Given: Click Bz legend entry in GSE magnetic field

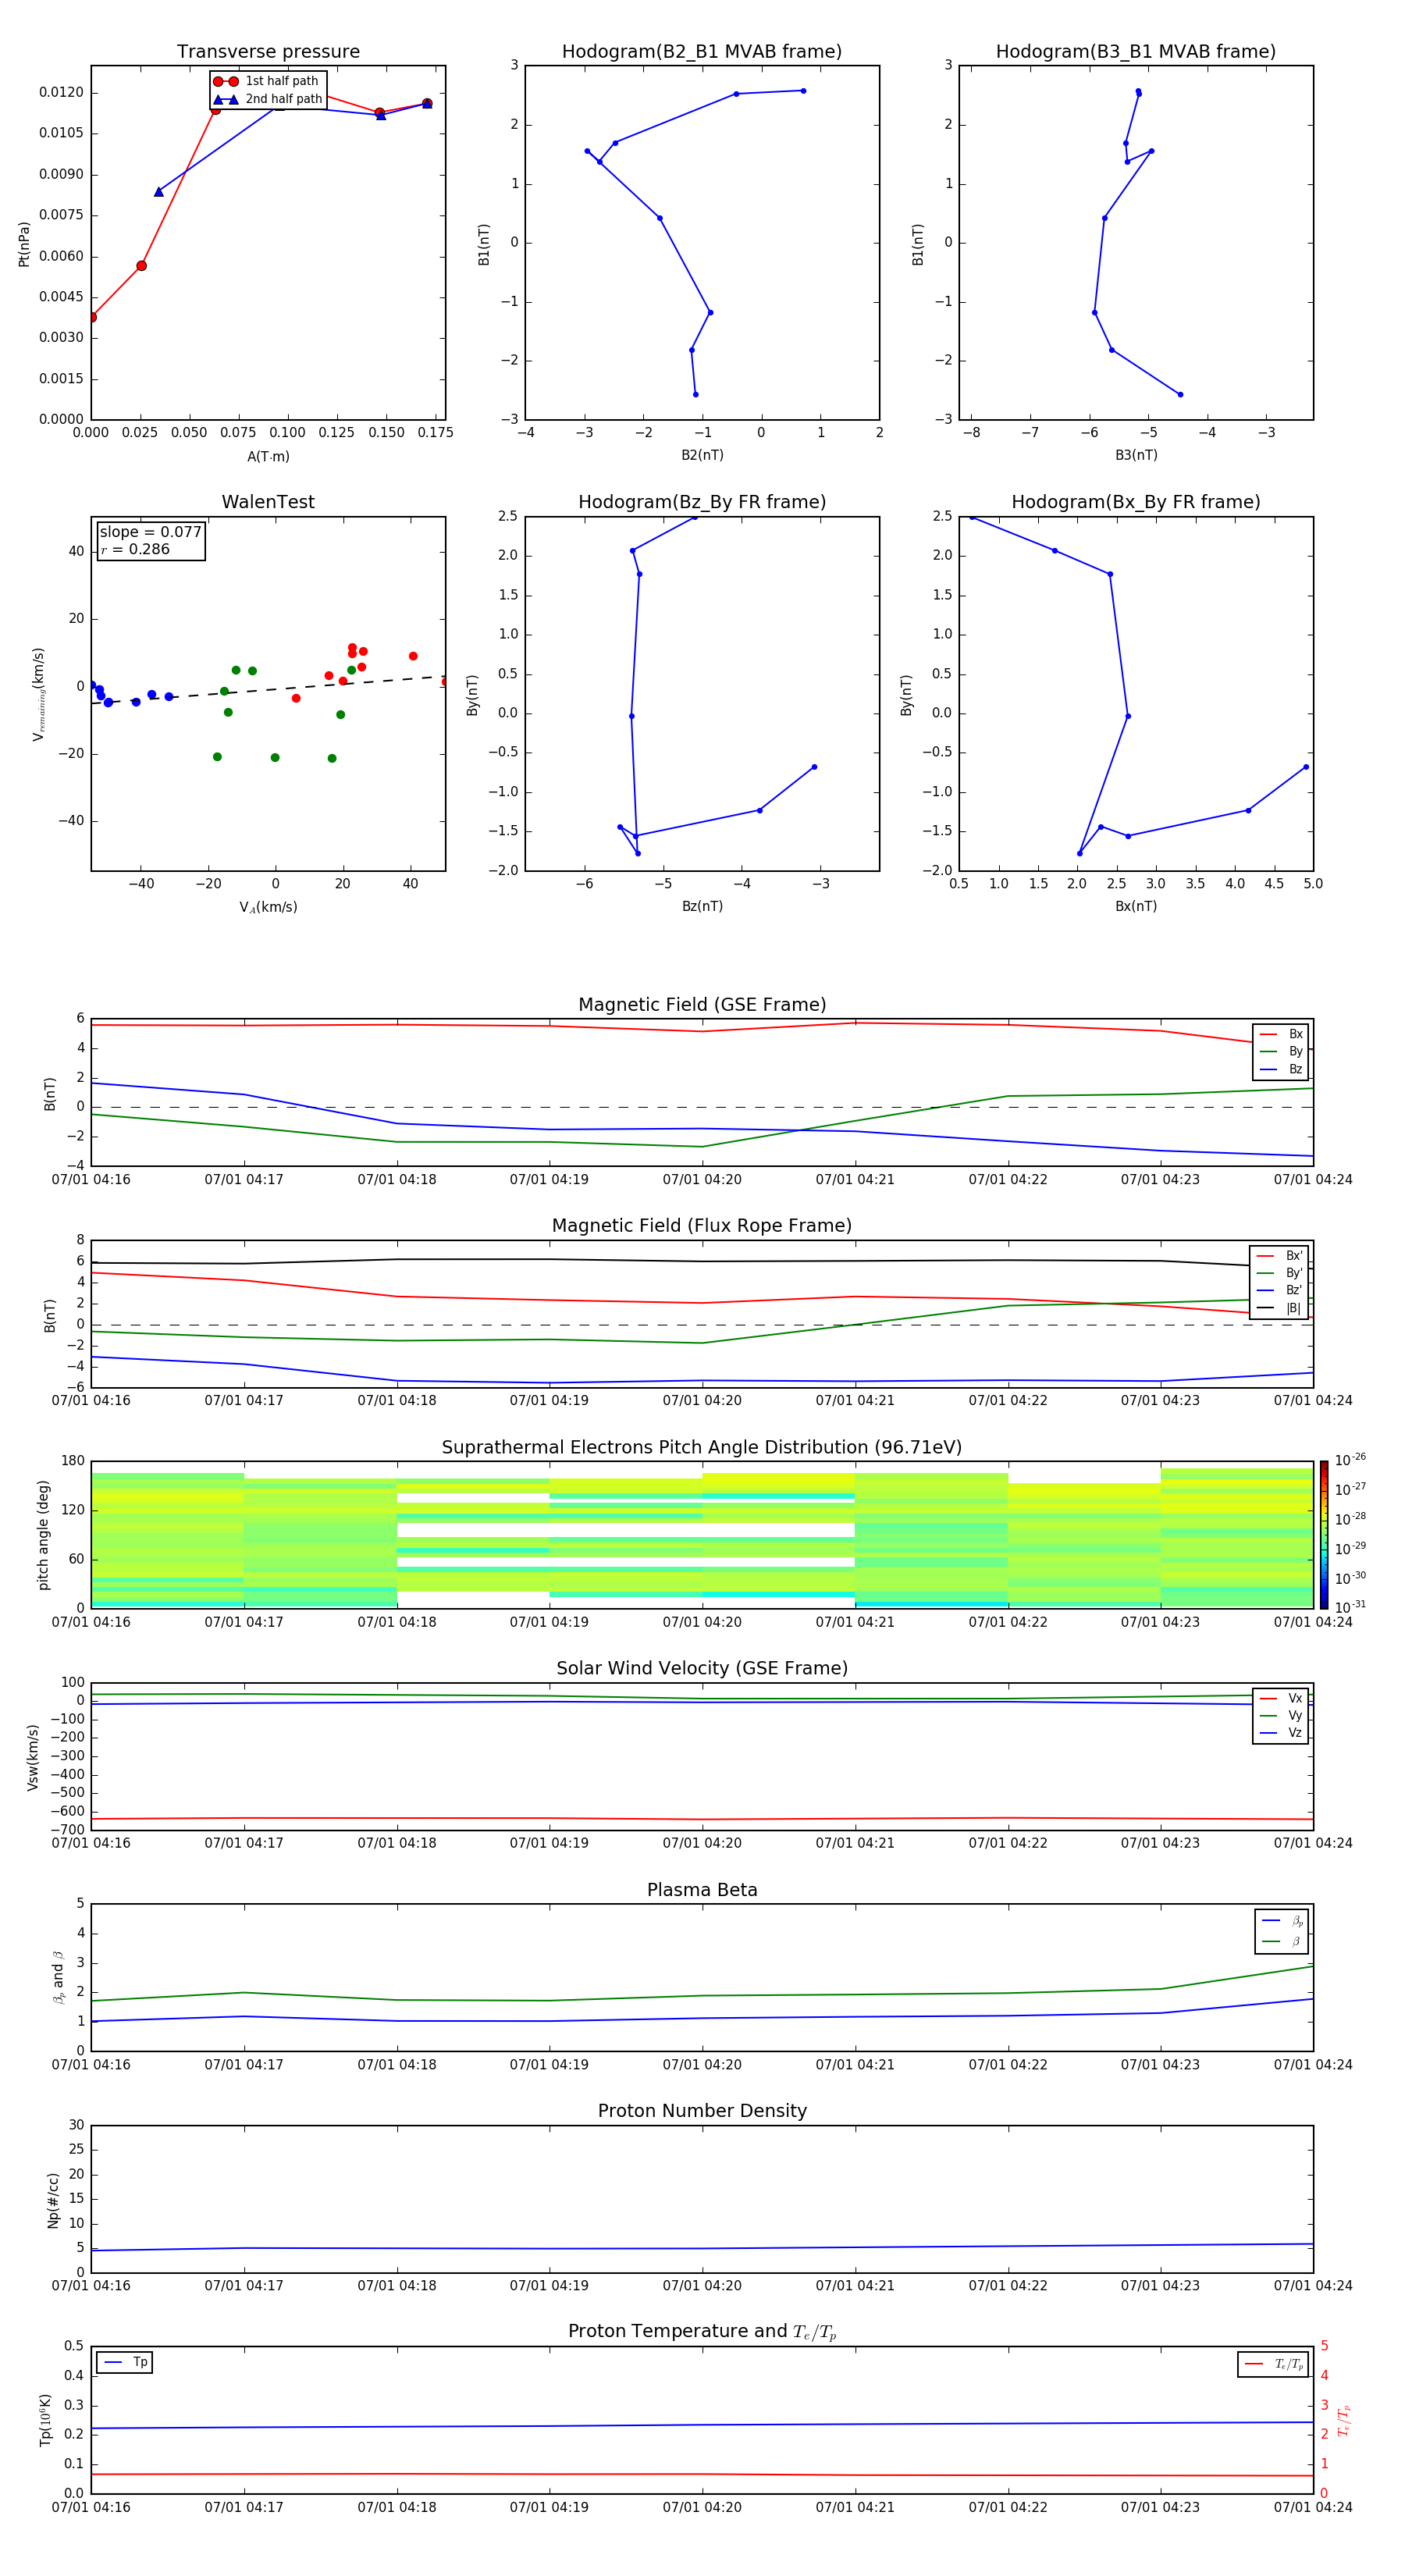Looking at the screenshot, I should 1281,1069.
